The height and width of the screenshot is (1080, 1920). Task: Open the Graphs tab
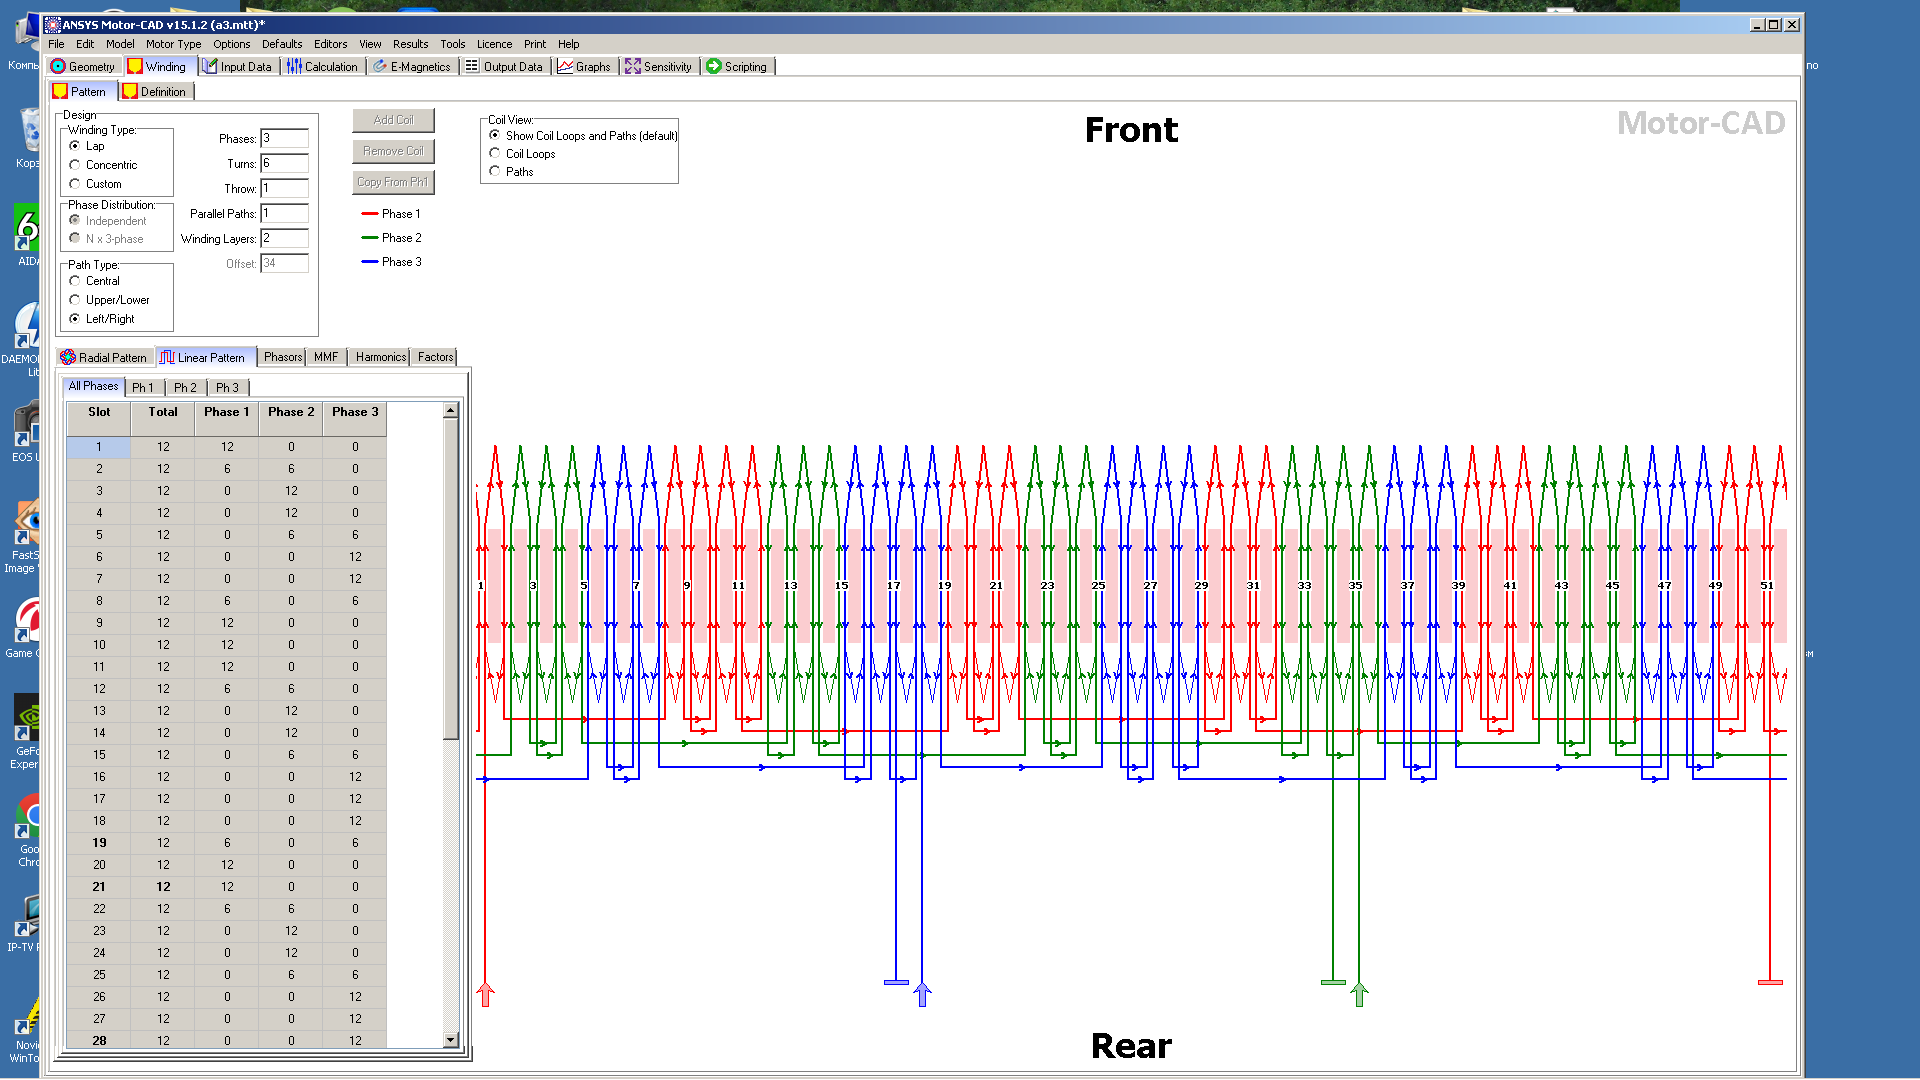(584, 67)
